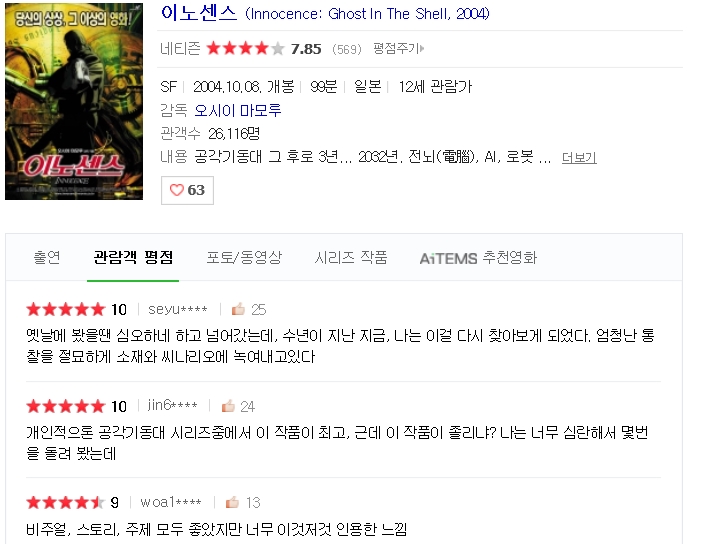Expand plot summary with 더보기
The width and height of the screenshot is (720, 544).
(579, 158)
